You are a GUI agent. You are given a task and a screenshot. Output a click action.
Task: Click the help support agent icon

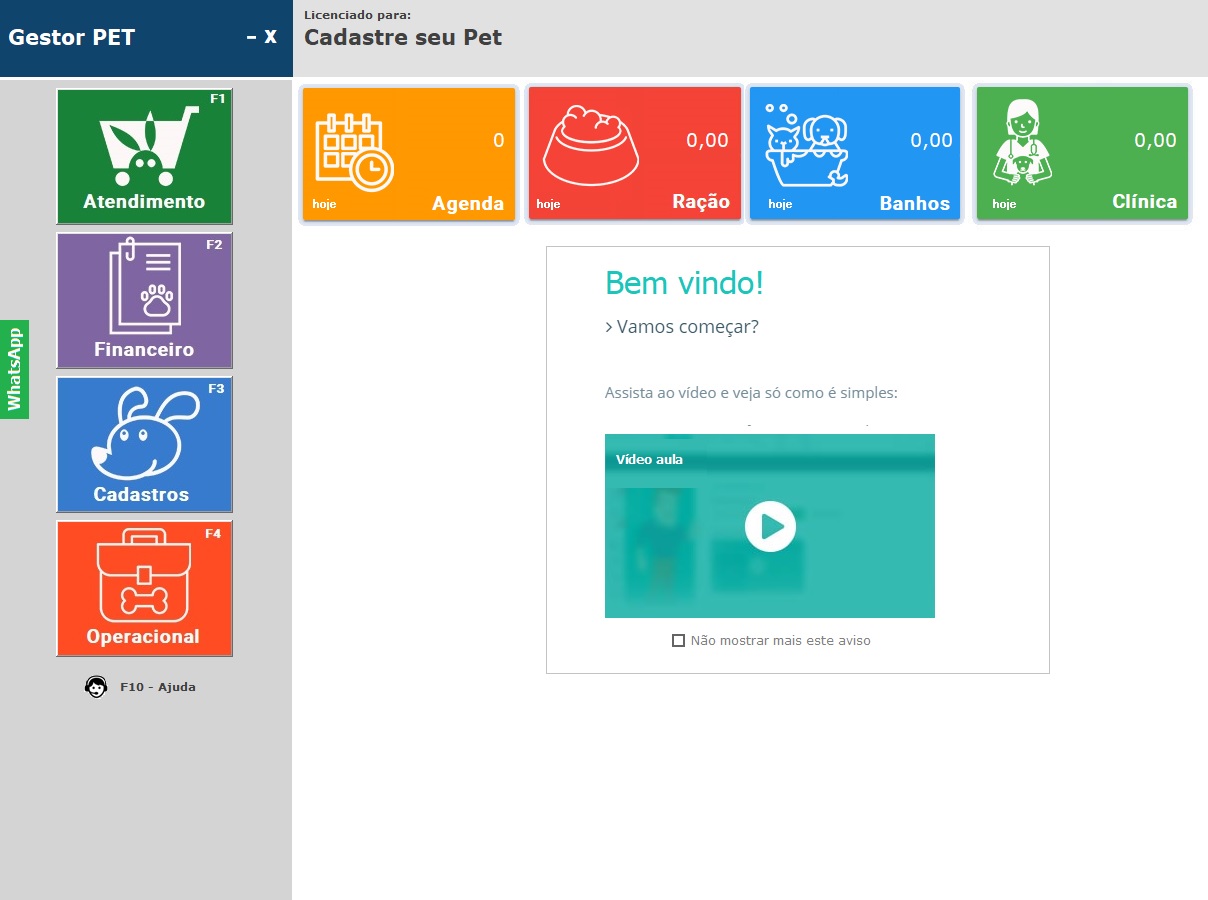pos(96,687)
